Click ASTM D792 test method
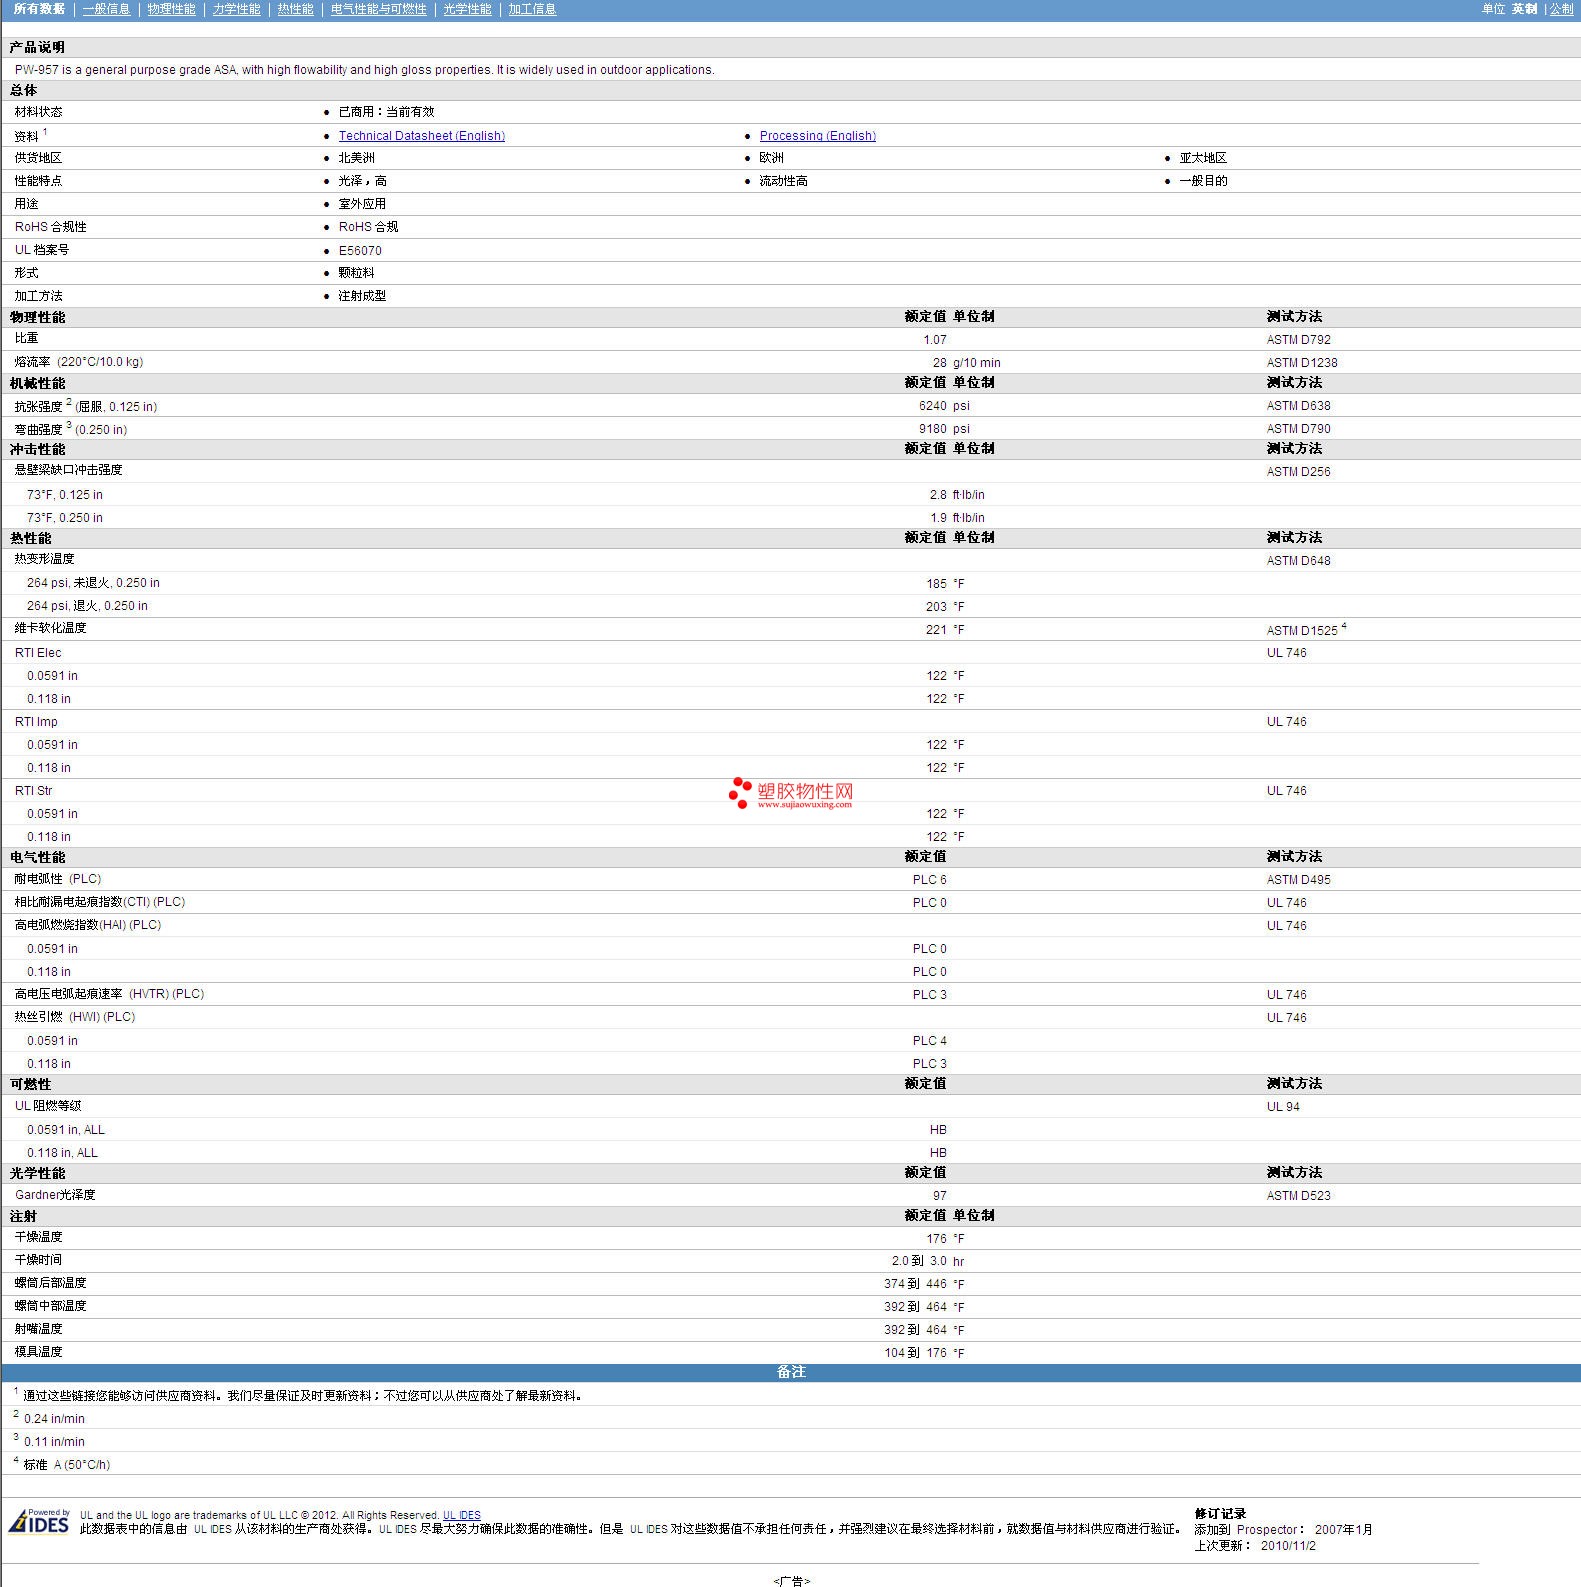This screenshot has height=1587, width=1581. tap(1298, 340)
